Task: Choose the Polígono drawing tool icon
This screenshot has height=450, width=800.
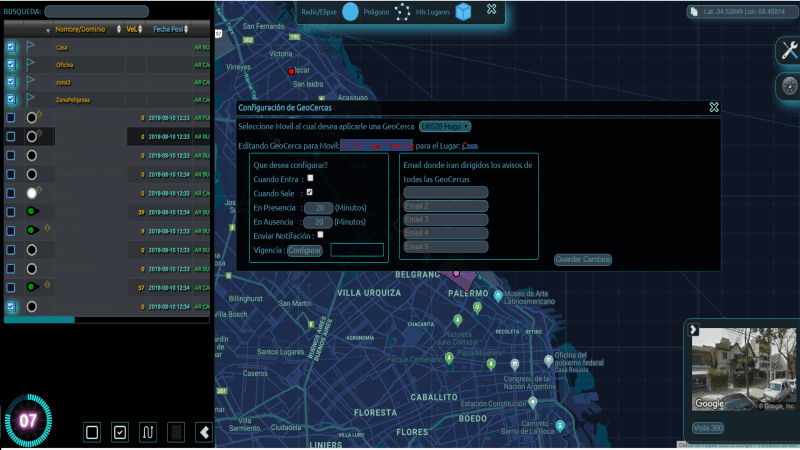Action: (x=405, y=12)
